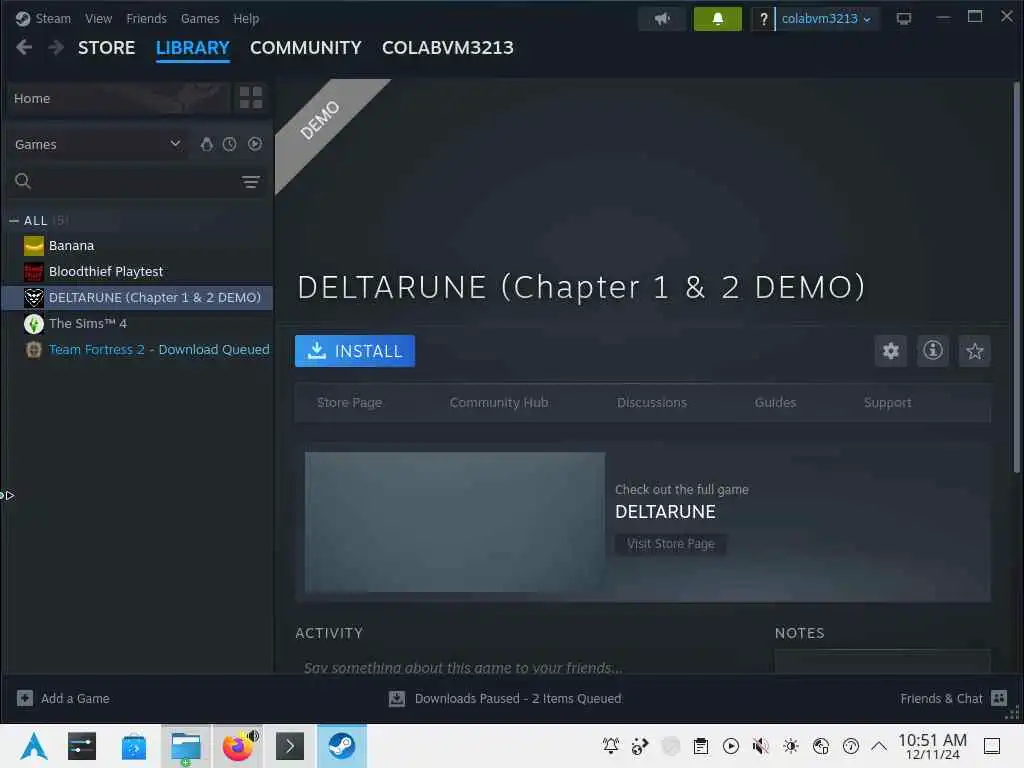Toggle the Linux penguin compatibility filter

tap(206, 144)
